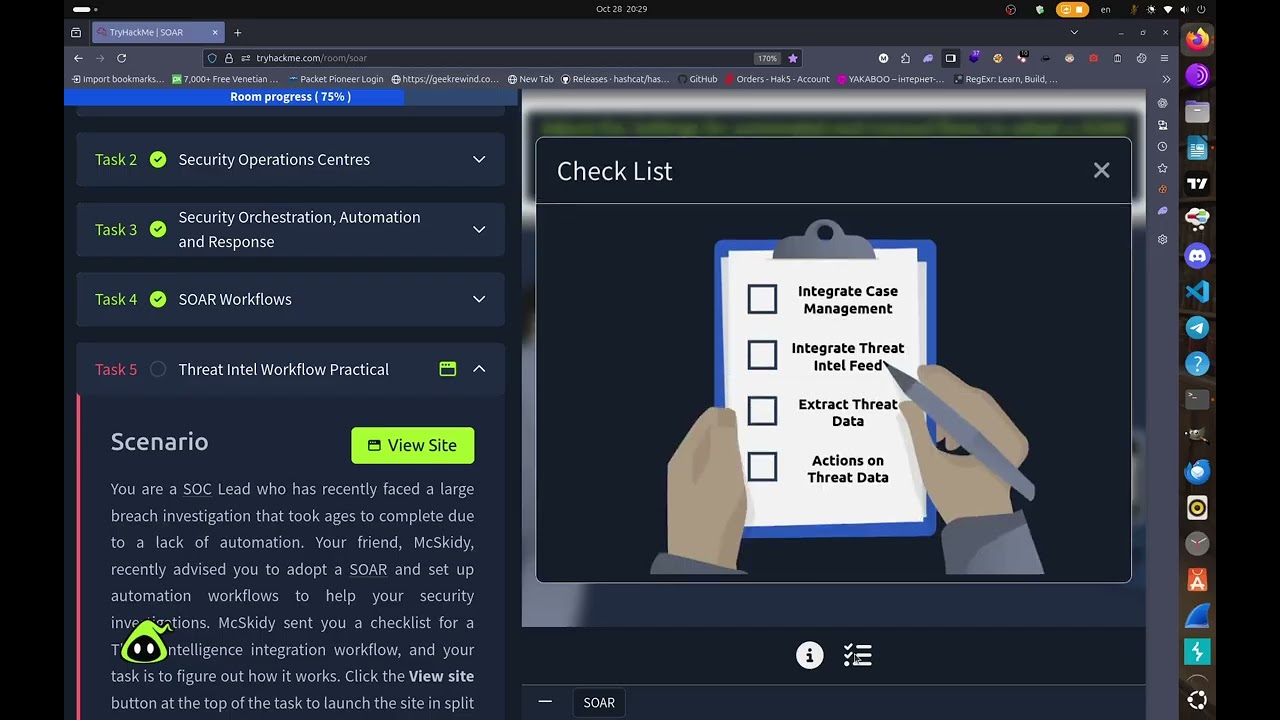Open Discord from the dock
This screenshot has width=1280, height=720.
point(1197,256)
